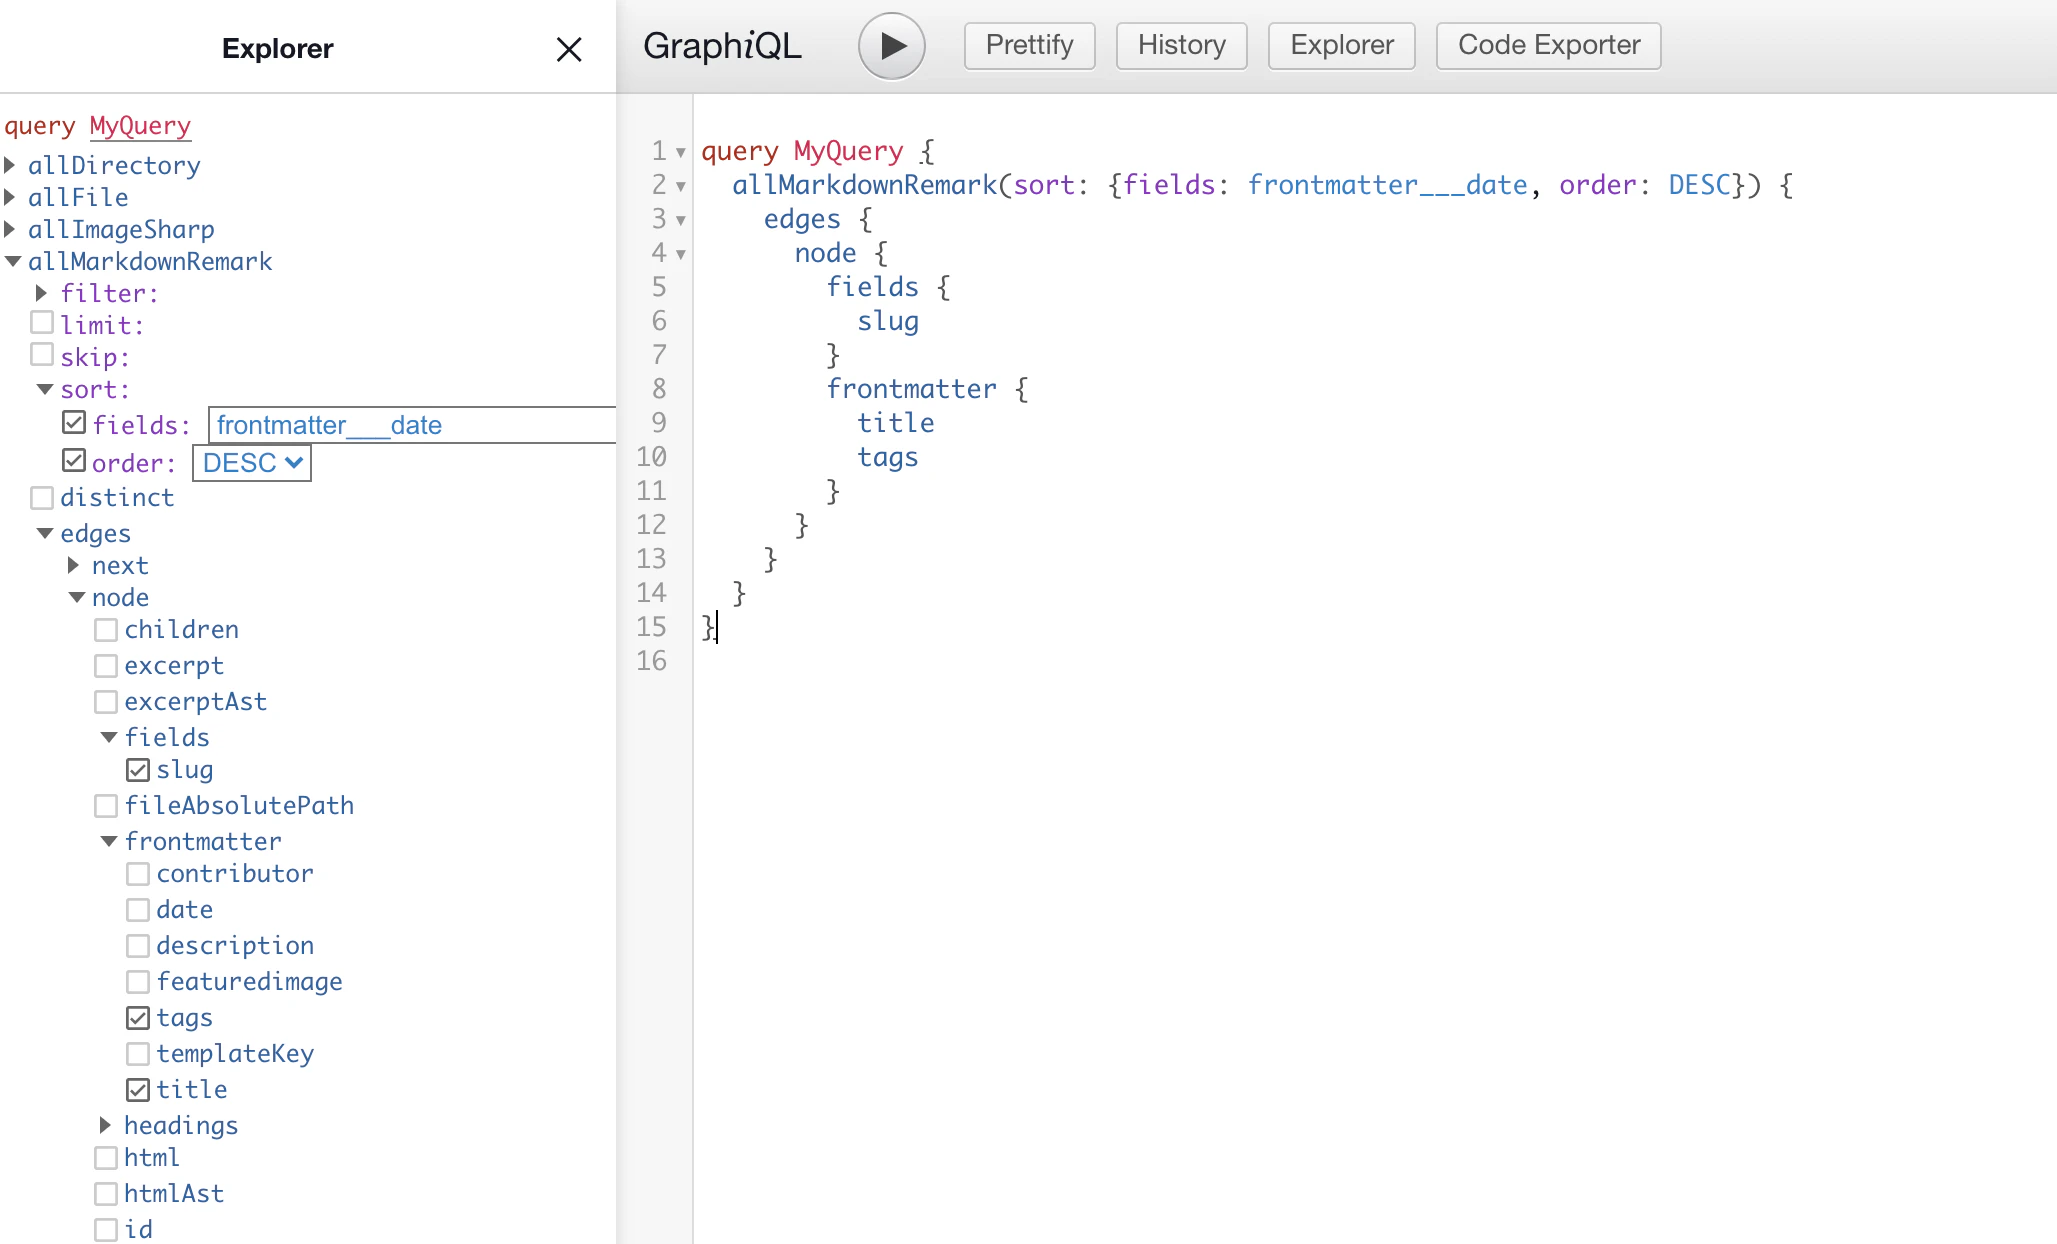Open the DESC order dropdown
The height and width of the screenshot is (1244, 2057).
(x=252, y=463)
